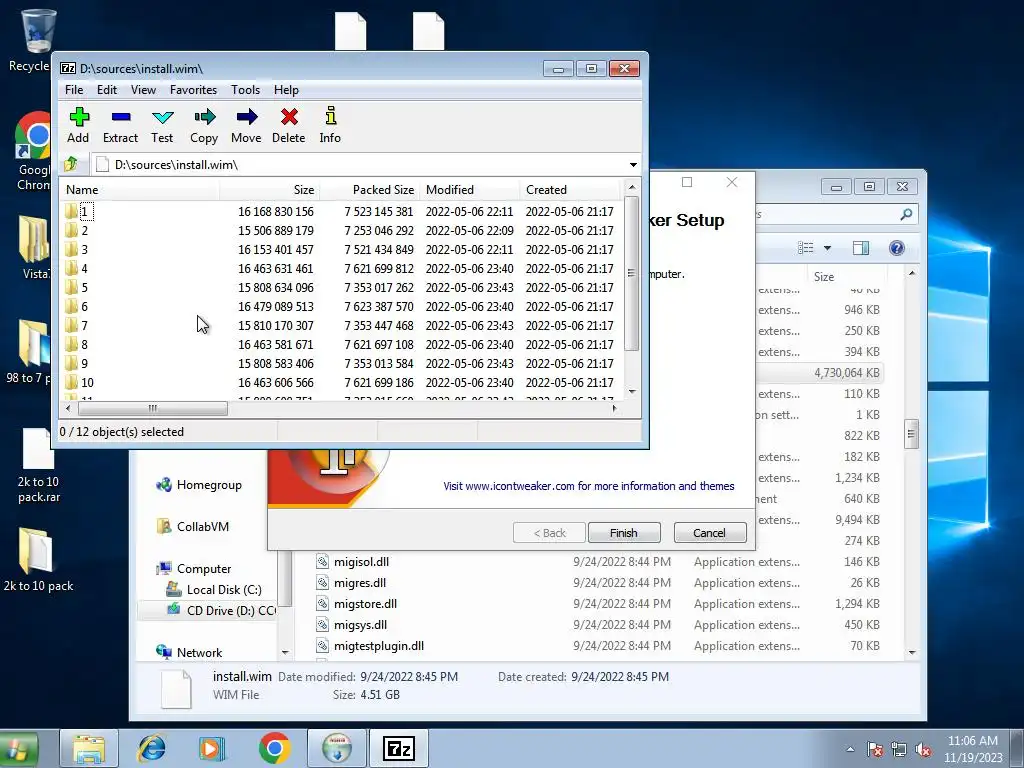Select the 2k to 10 pack.rar file

[39, 466]
